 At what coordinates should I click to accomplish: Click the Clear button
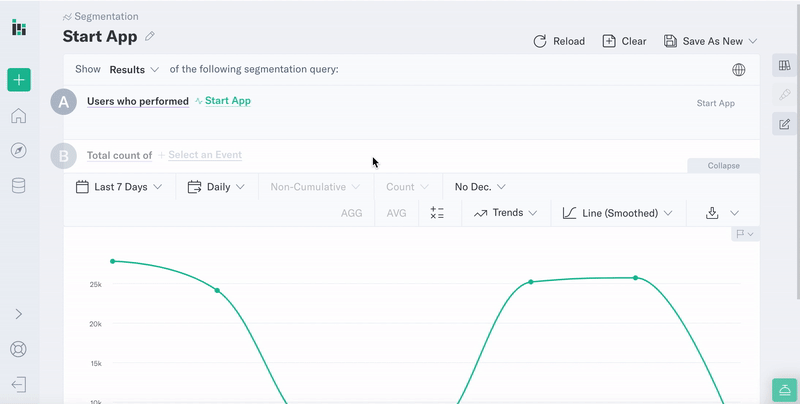(624, 41)
